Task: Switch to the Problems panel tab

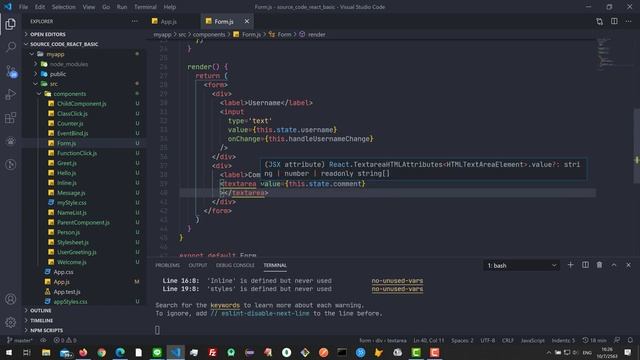Action: tap(167, 265)
